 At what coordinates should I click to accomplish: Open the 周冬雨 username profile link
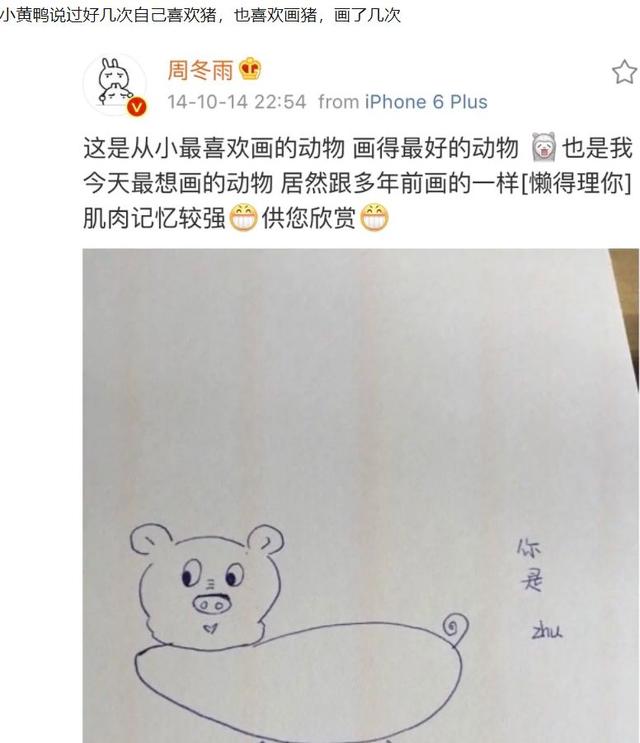click(200, 70)
